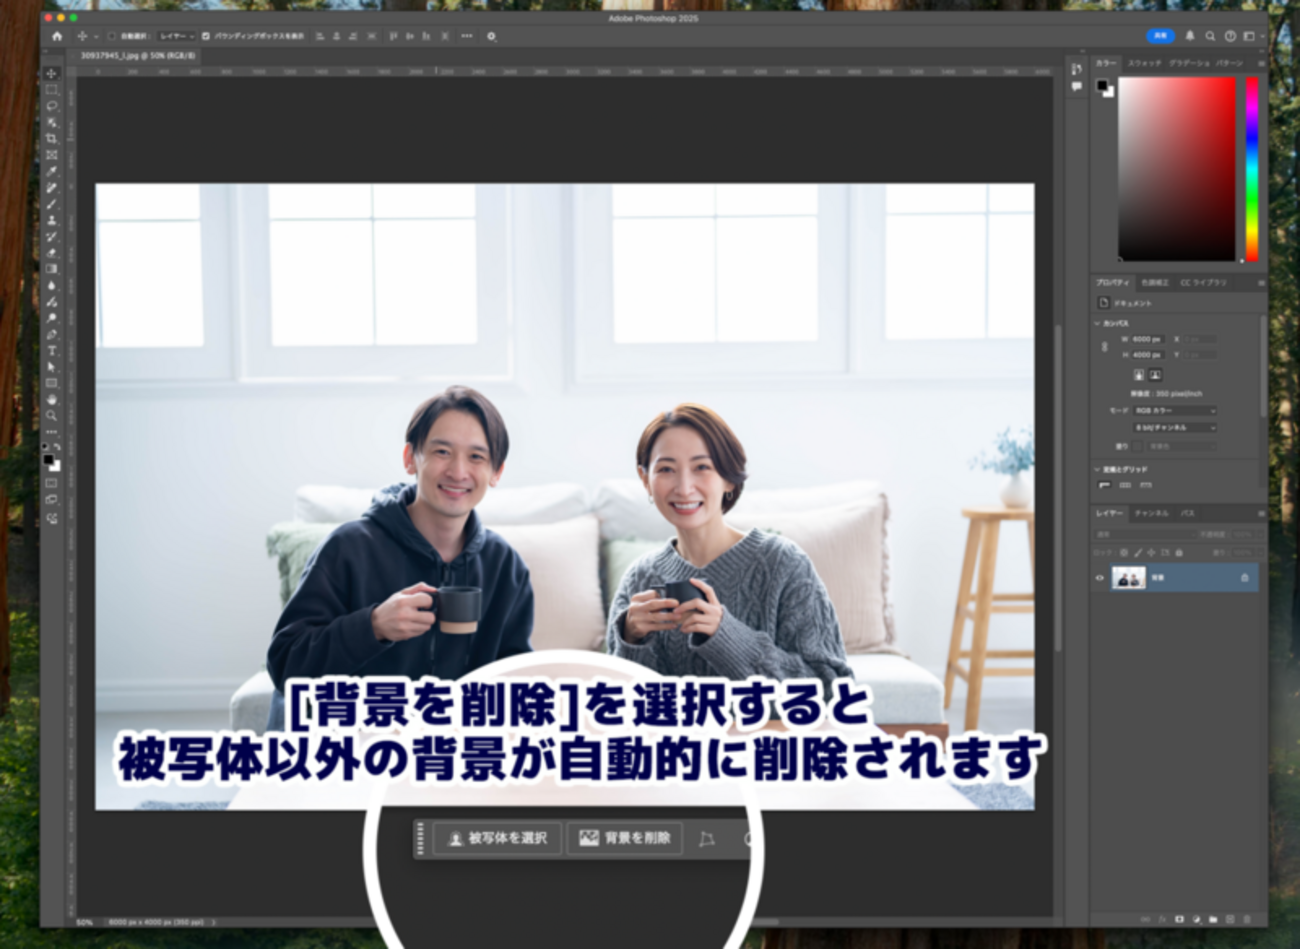Select the Brush tool
The image size is (1300, 949).
click(x=52, y=204)
